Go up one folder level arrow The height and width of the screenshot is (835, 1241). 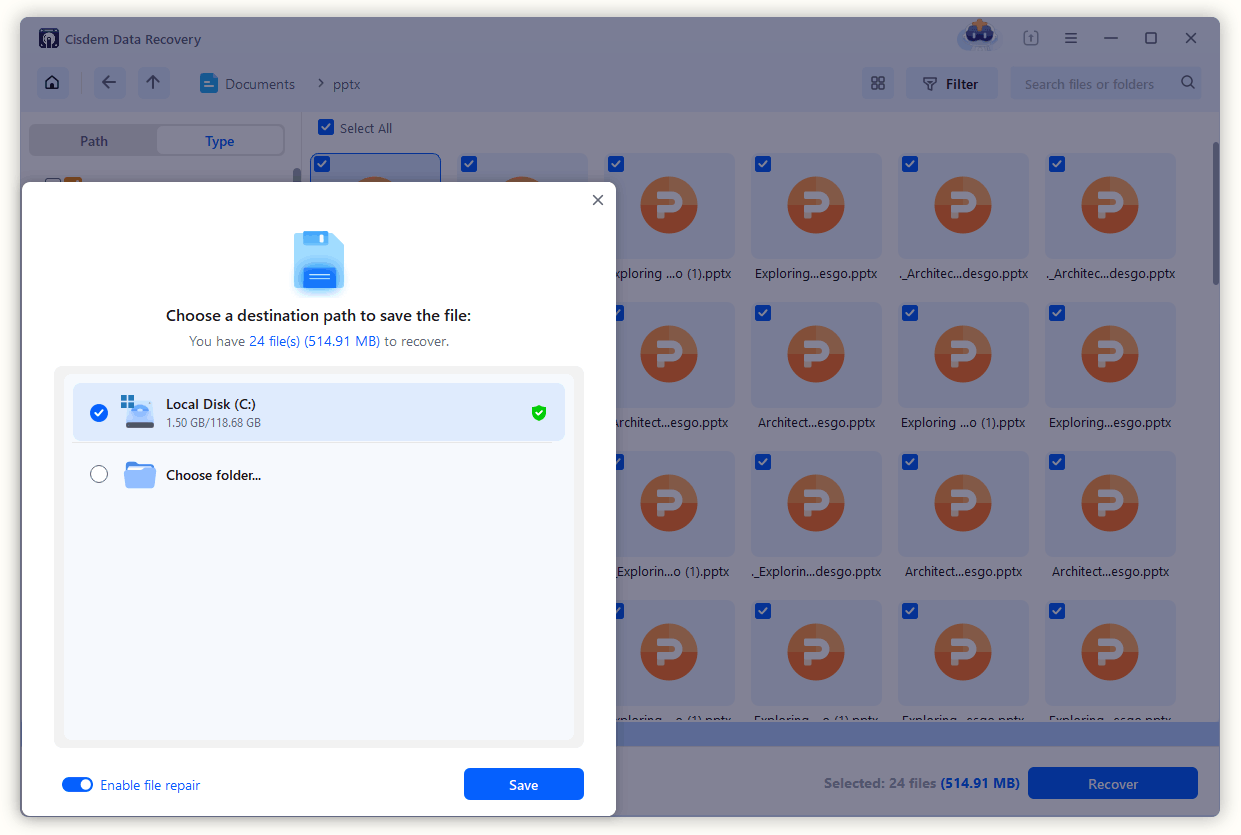coord(153,83)
